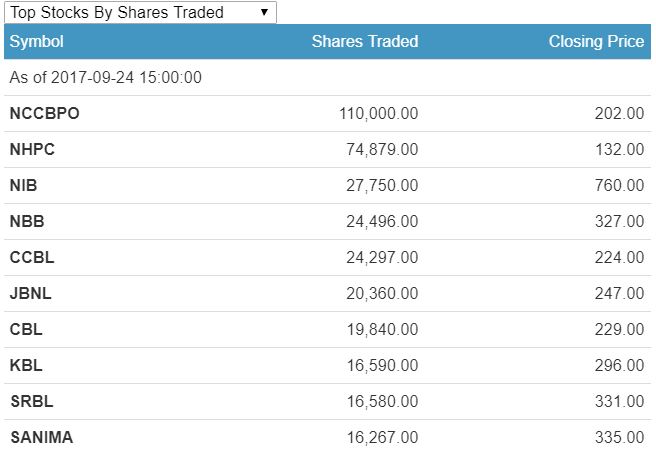
Task: Click the Closing Price column header
Action: coord(596,42)
